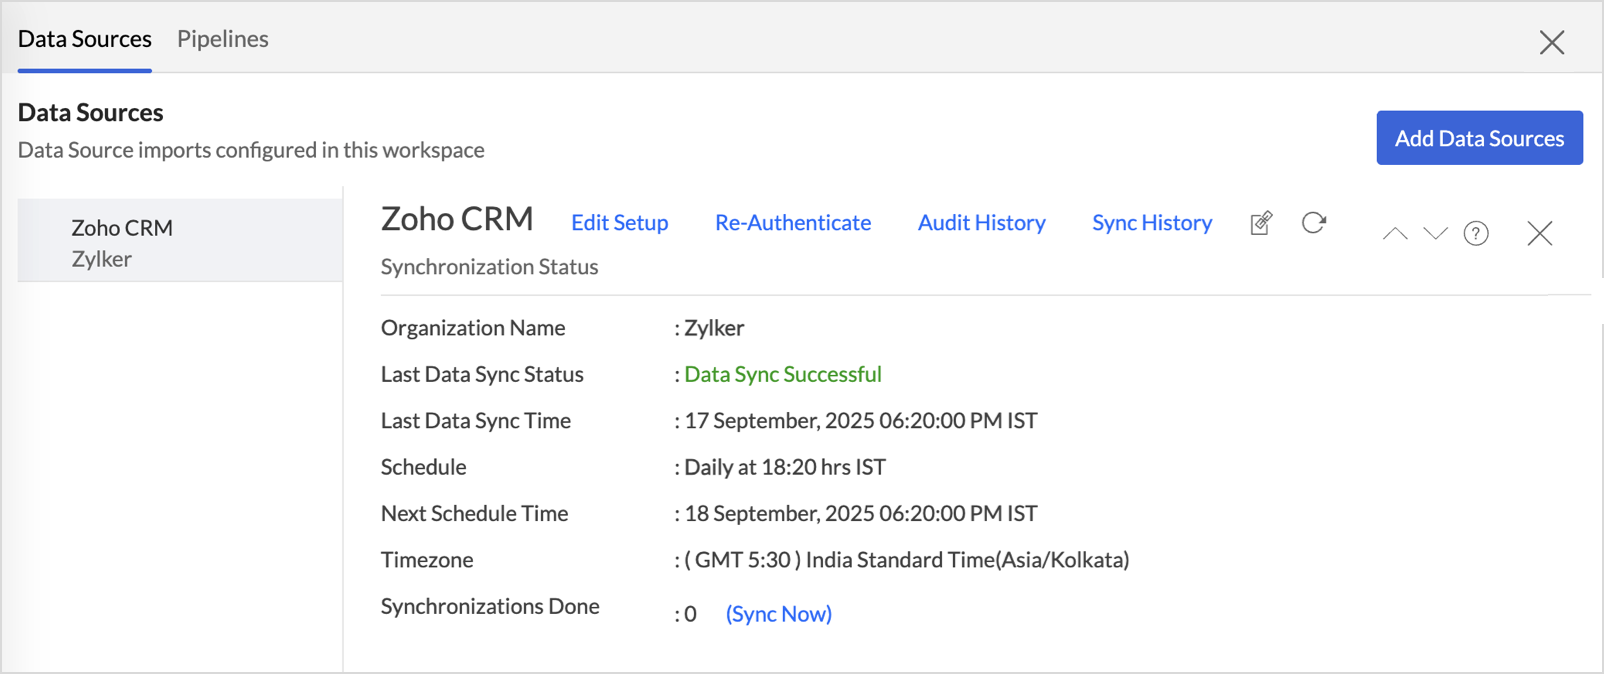1604x674 pixels.
Task: Click the Daily at 18:20 hrs IST schedule value
Action: click(x=784, y=467)
